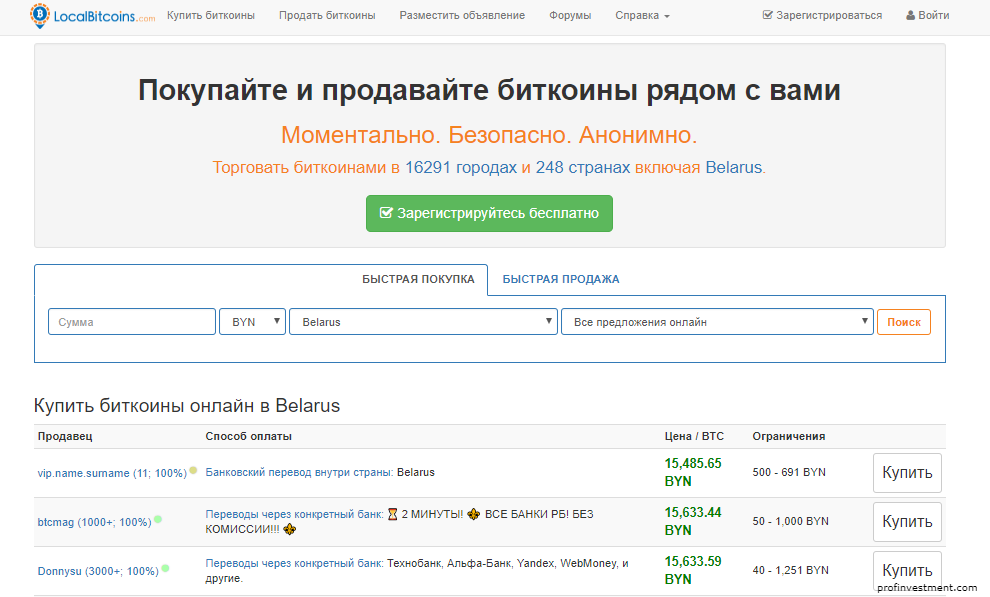Screen dimensions: 990x597
Task: Open the Belarus country selector
Action: 423,322
